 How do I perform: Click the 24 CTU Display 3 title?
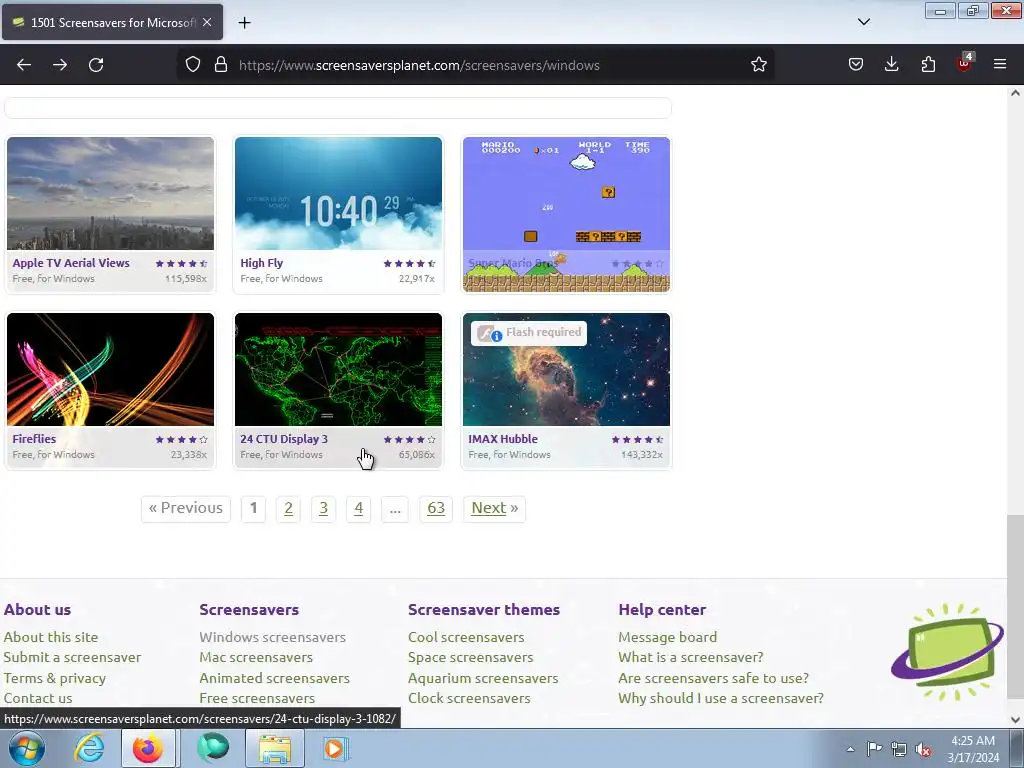284,440
